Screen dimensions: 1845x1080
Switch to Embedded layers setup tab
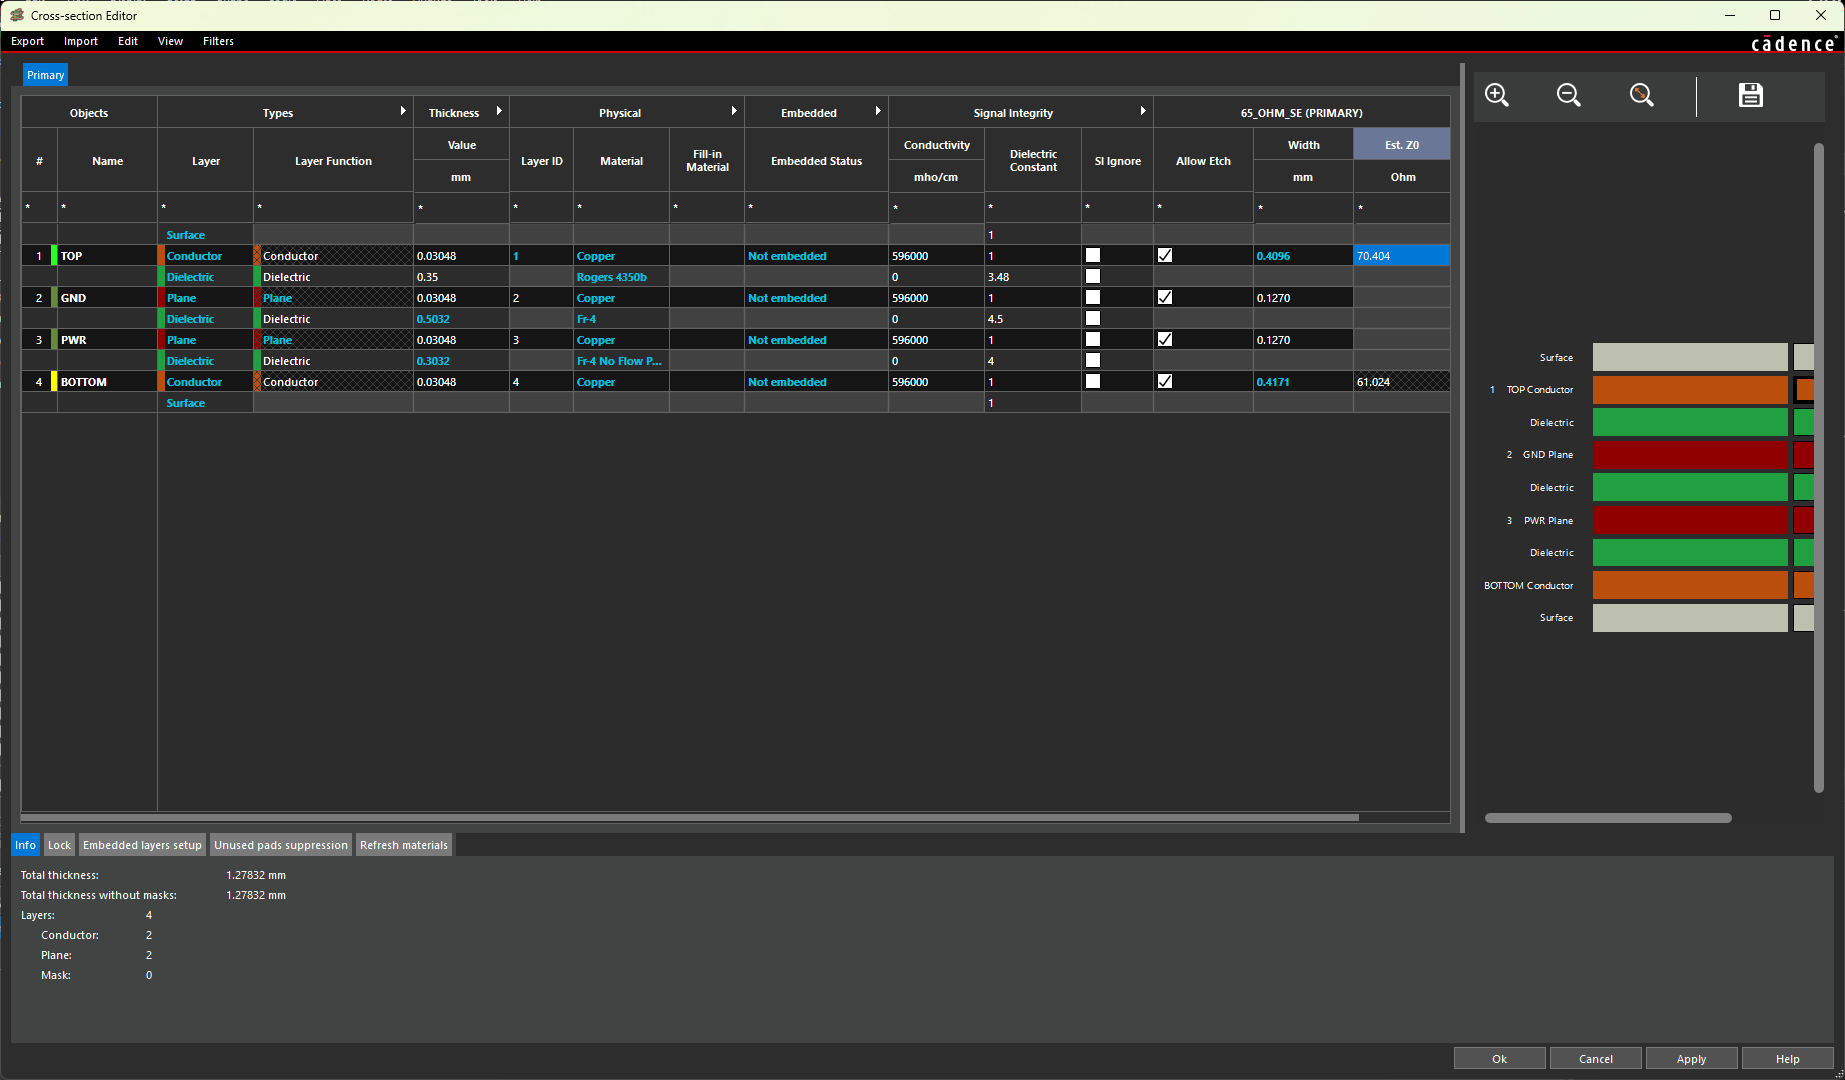[x=142, y=845]
